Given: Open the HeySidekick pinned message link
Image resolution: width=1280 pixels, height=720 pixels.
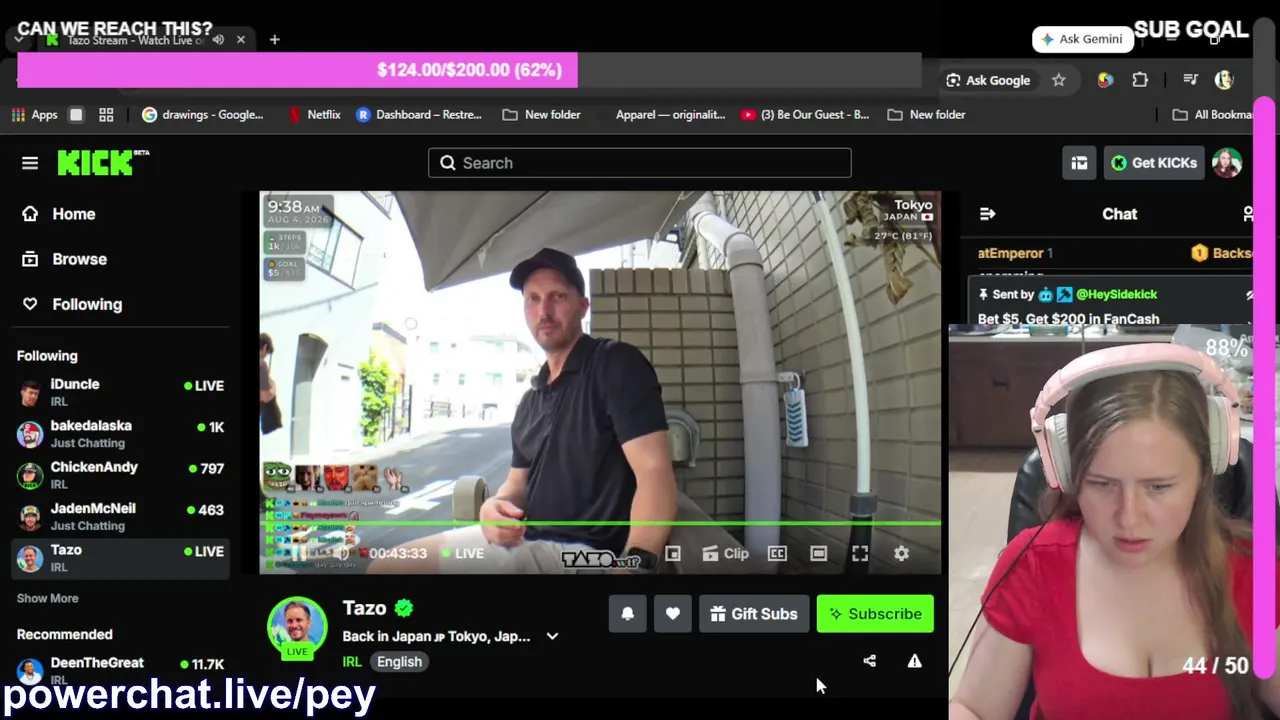Looking at the screenshot, I should tap(1116, 294).
